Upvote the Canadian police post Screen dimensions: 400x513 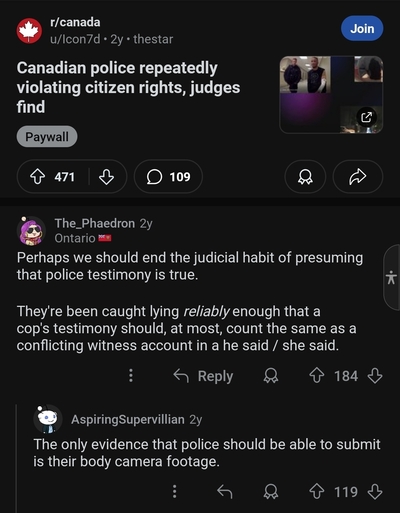point(38,177)
